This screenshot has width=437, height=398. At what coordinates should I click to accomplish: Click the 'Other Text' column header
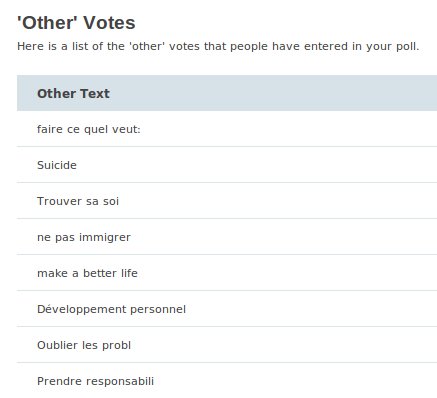pyautogui.click(x=73, y=94)
